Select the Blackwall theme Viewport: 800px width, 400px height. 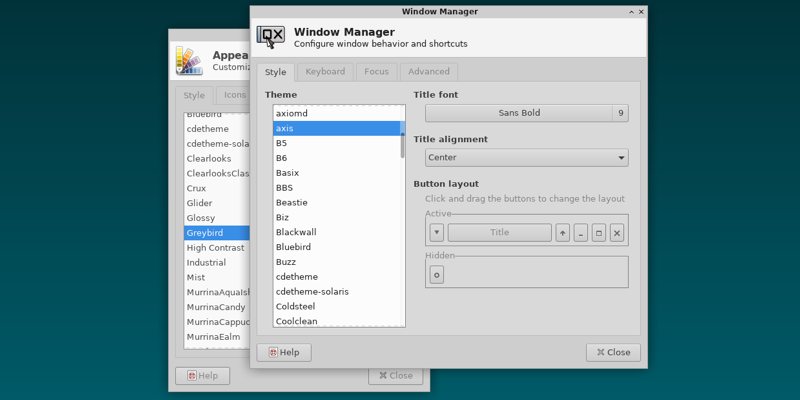pos(337,232)
